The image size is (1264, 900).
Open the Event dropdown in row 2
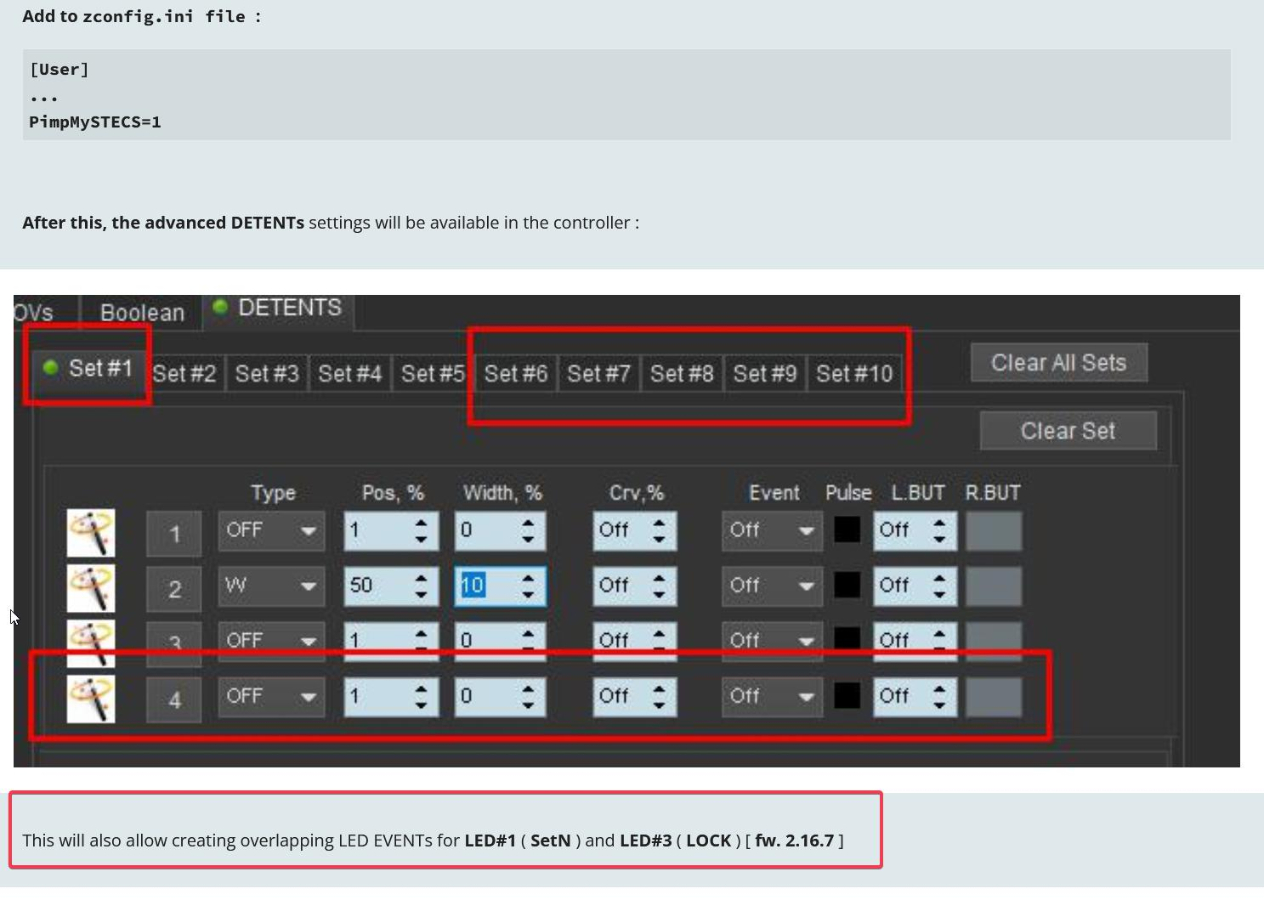pos(772,586)
